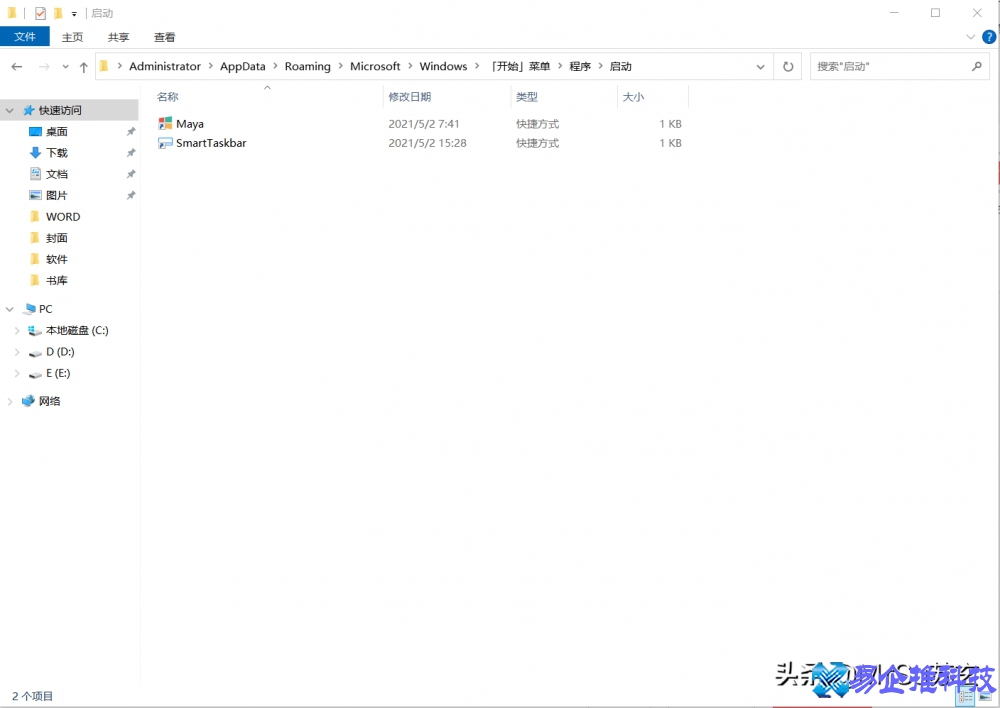Expand the 本地磁盘 (C:) tree node

[x=17, y=331]
